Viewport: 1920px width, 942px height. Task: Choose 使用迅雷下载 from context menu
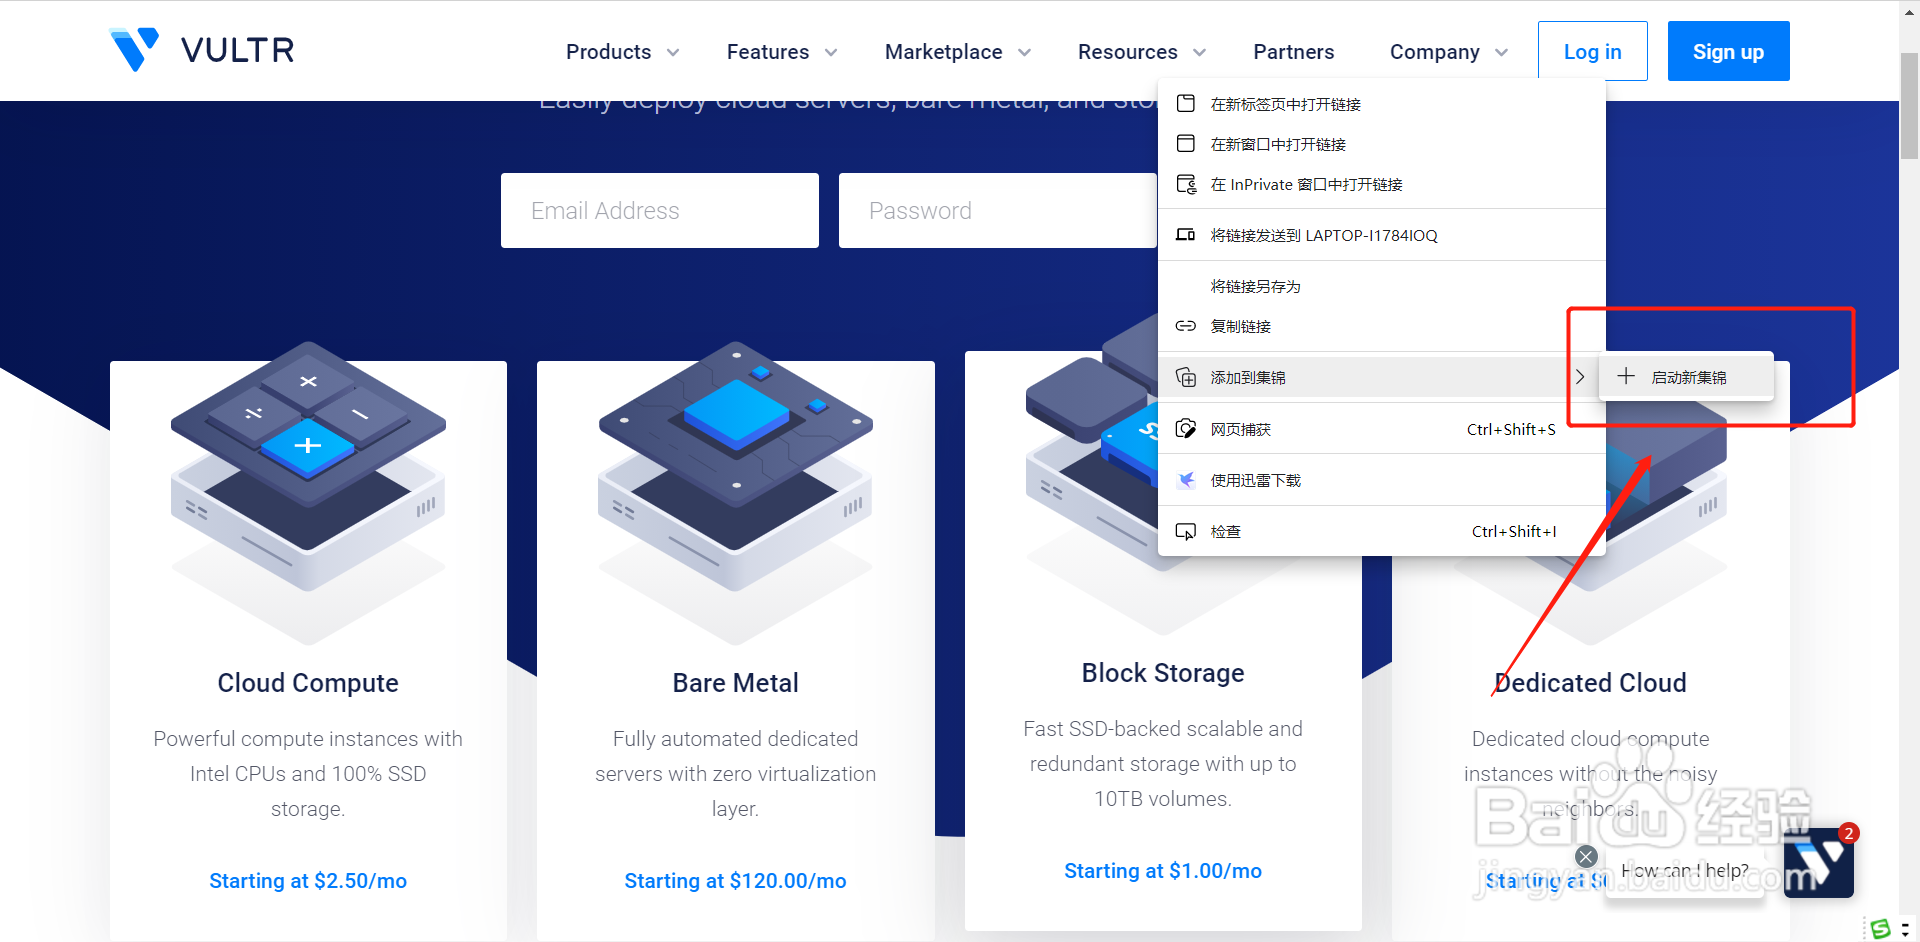click(x=1382, y=480)
